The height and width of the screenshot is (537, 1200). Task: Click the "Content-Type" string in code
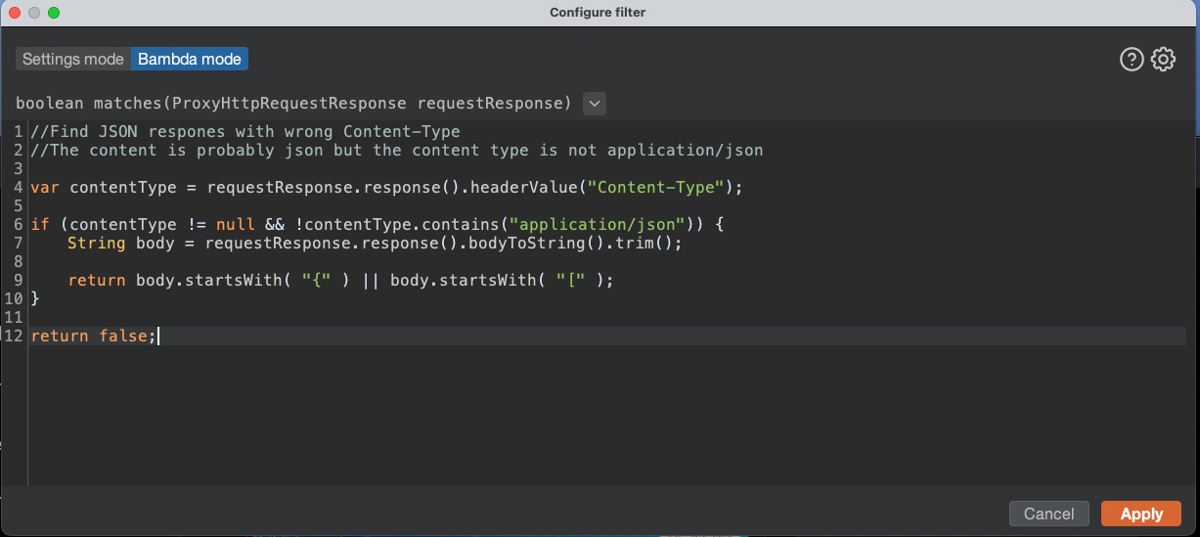point(656,187)
